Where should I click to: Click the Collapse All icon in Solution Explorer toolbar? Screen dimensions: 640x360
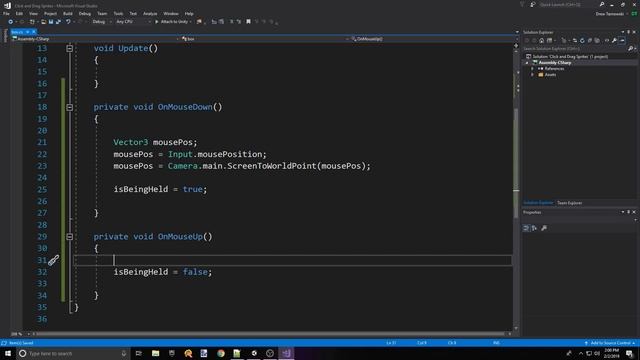[x=590, y=40]
